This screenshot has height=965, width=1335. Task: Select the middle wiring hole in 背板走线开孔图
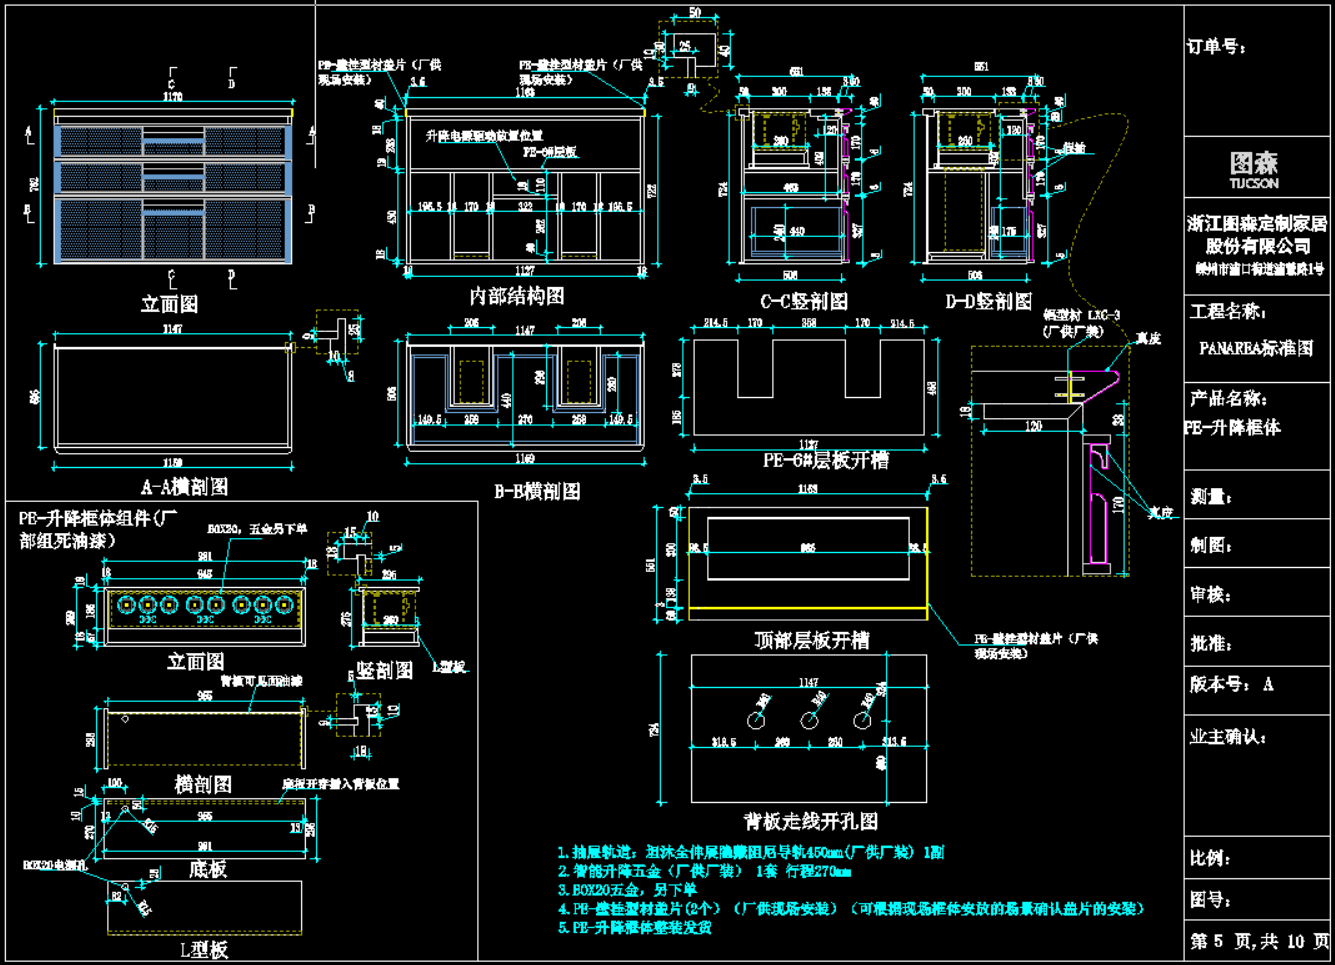pyautogui.click(x=809, y=719)
